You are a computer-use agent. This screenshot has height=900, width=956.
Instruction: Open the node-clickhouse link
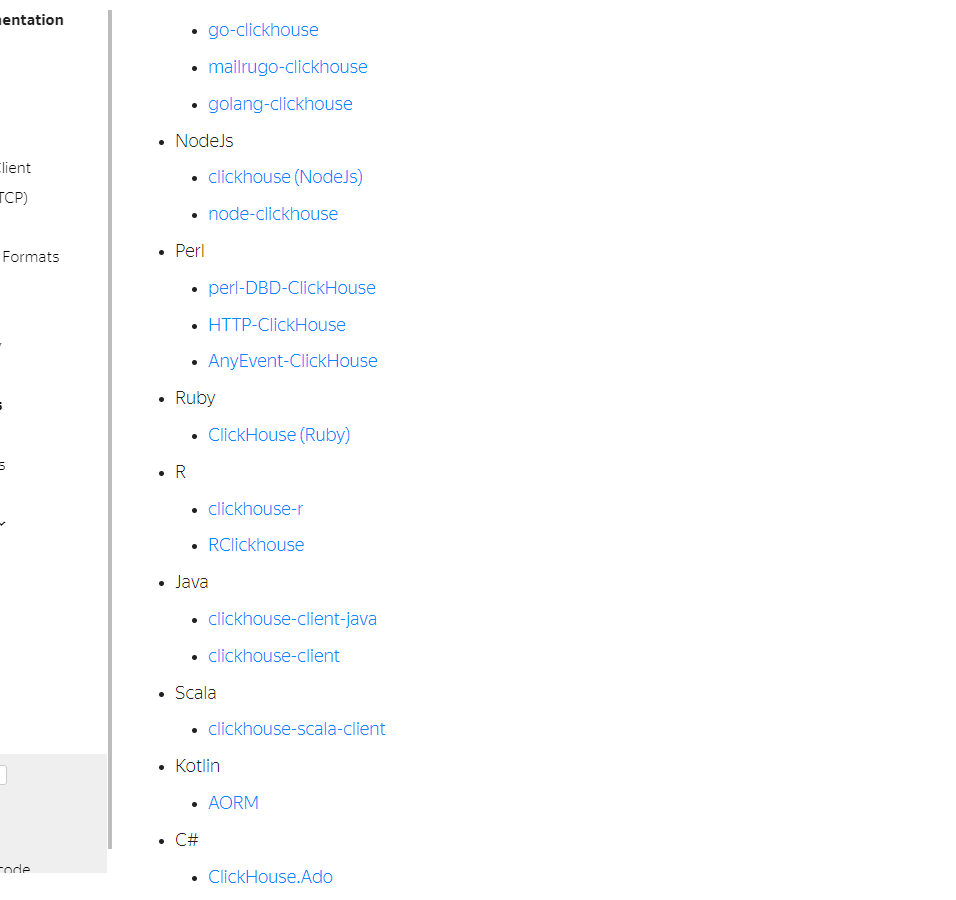coord(273,214)
